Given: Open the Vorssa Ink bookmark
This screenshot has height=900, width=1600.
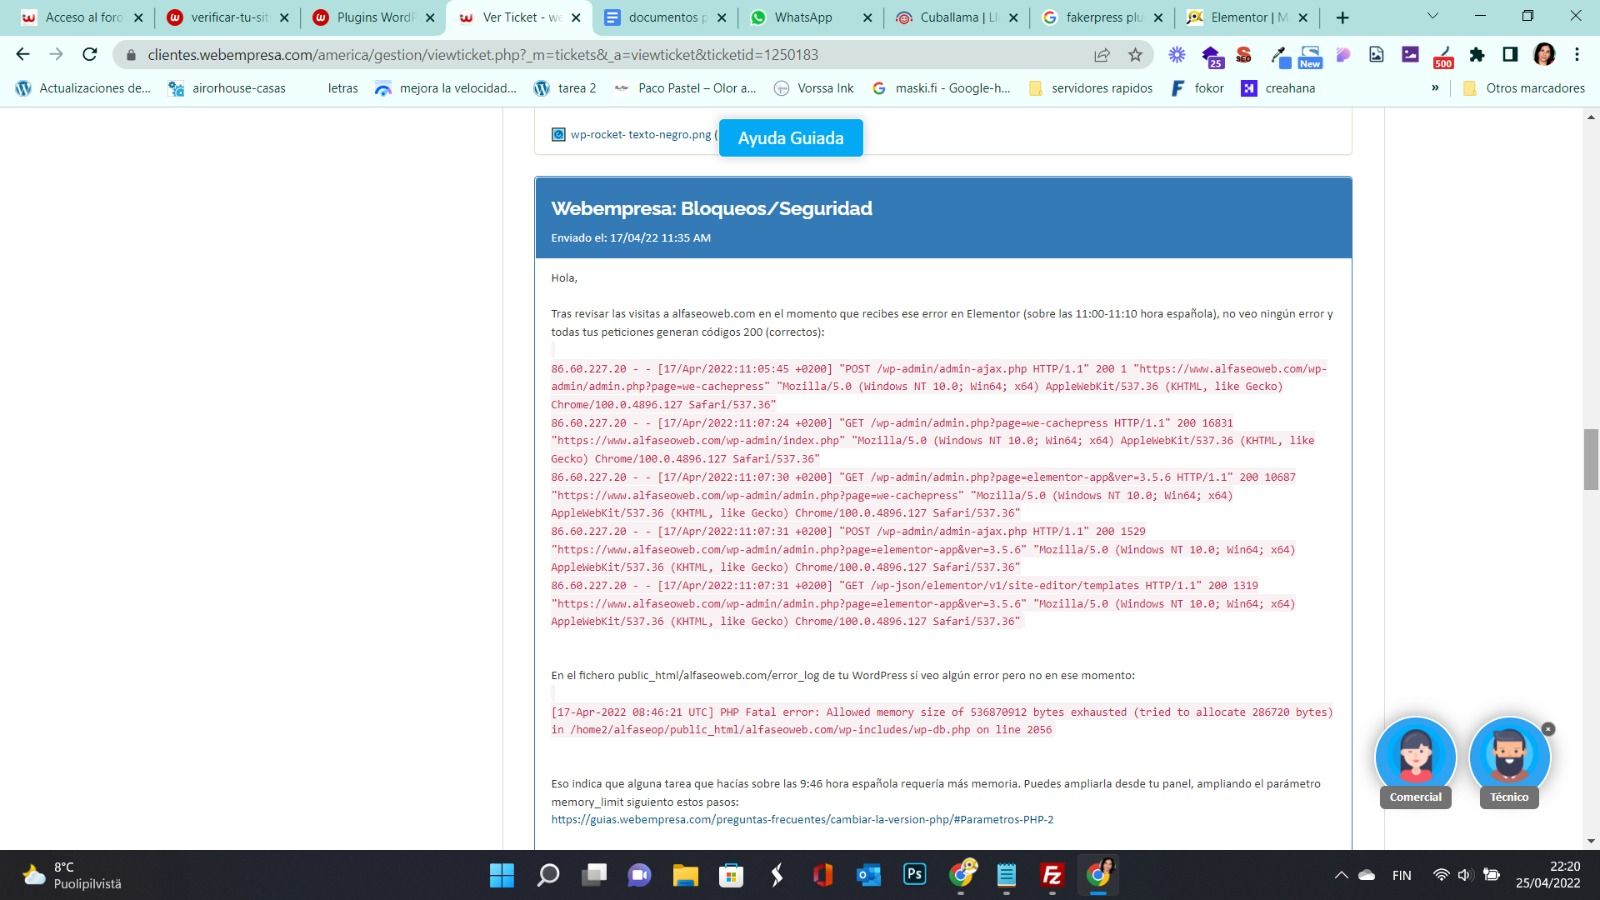Looking at the screenshot, I should pos(814,88).
